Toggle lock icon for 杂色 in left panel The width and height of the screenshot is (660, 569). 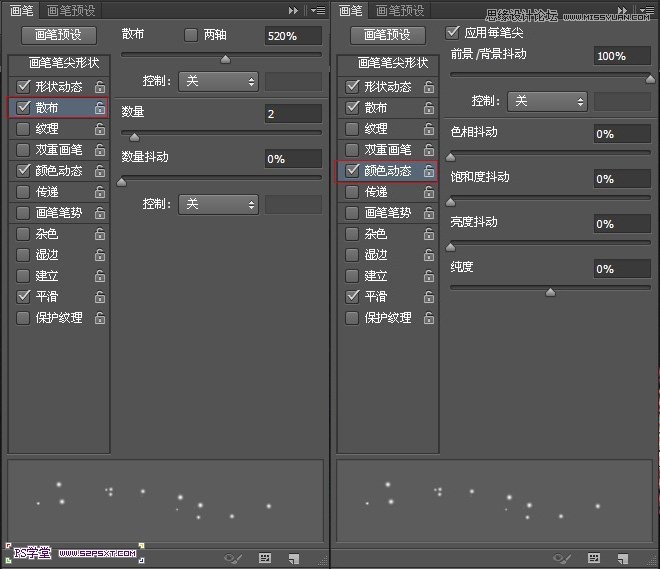(x=100, y=234)
